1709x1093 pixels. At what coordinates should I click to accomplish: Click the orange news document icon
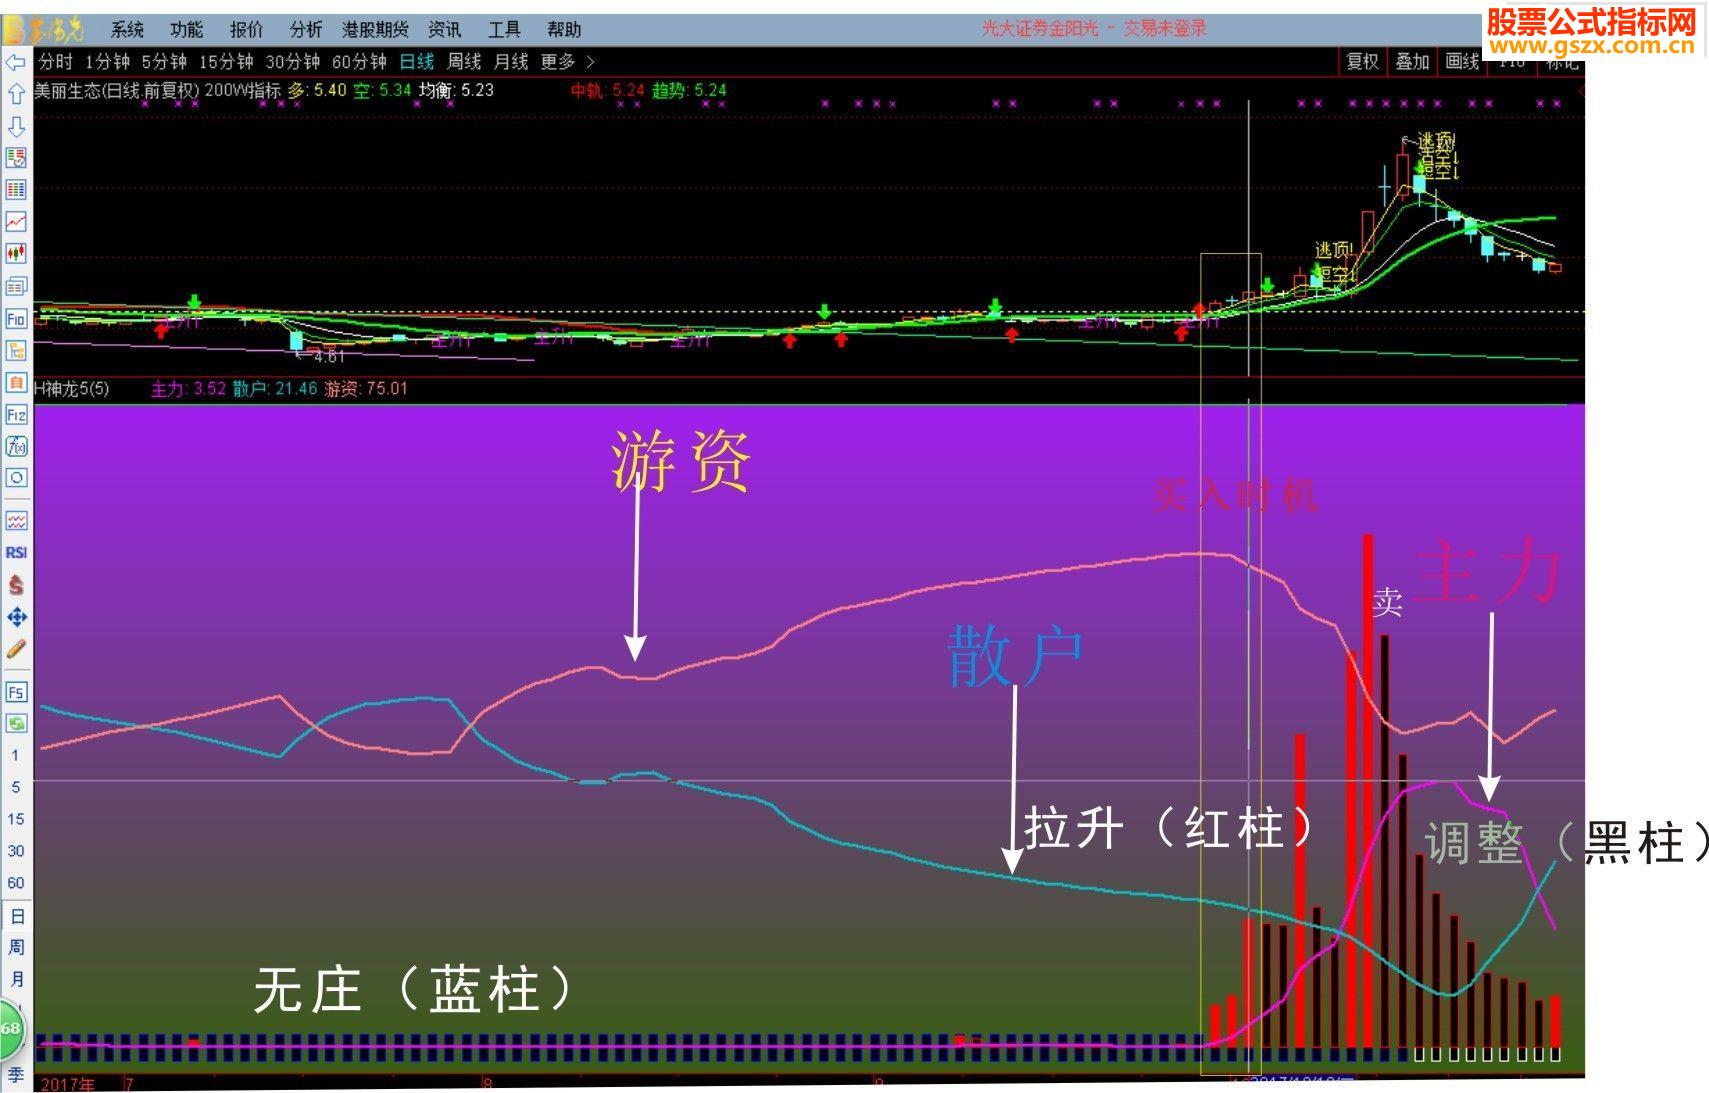tap(16, 383)
